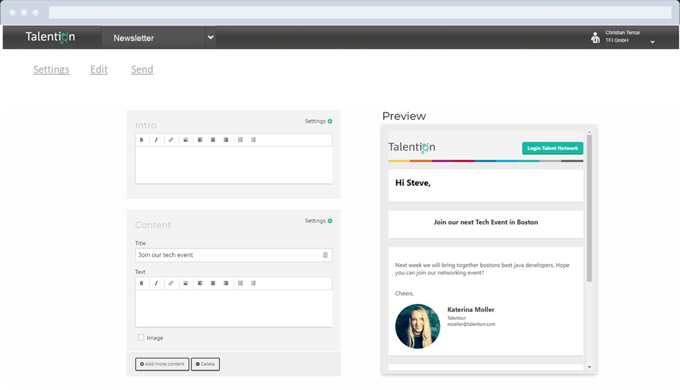Click the 'Cheers,' text in preview
This screenshot has width=680, height=390.
click(404, 294)
